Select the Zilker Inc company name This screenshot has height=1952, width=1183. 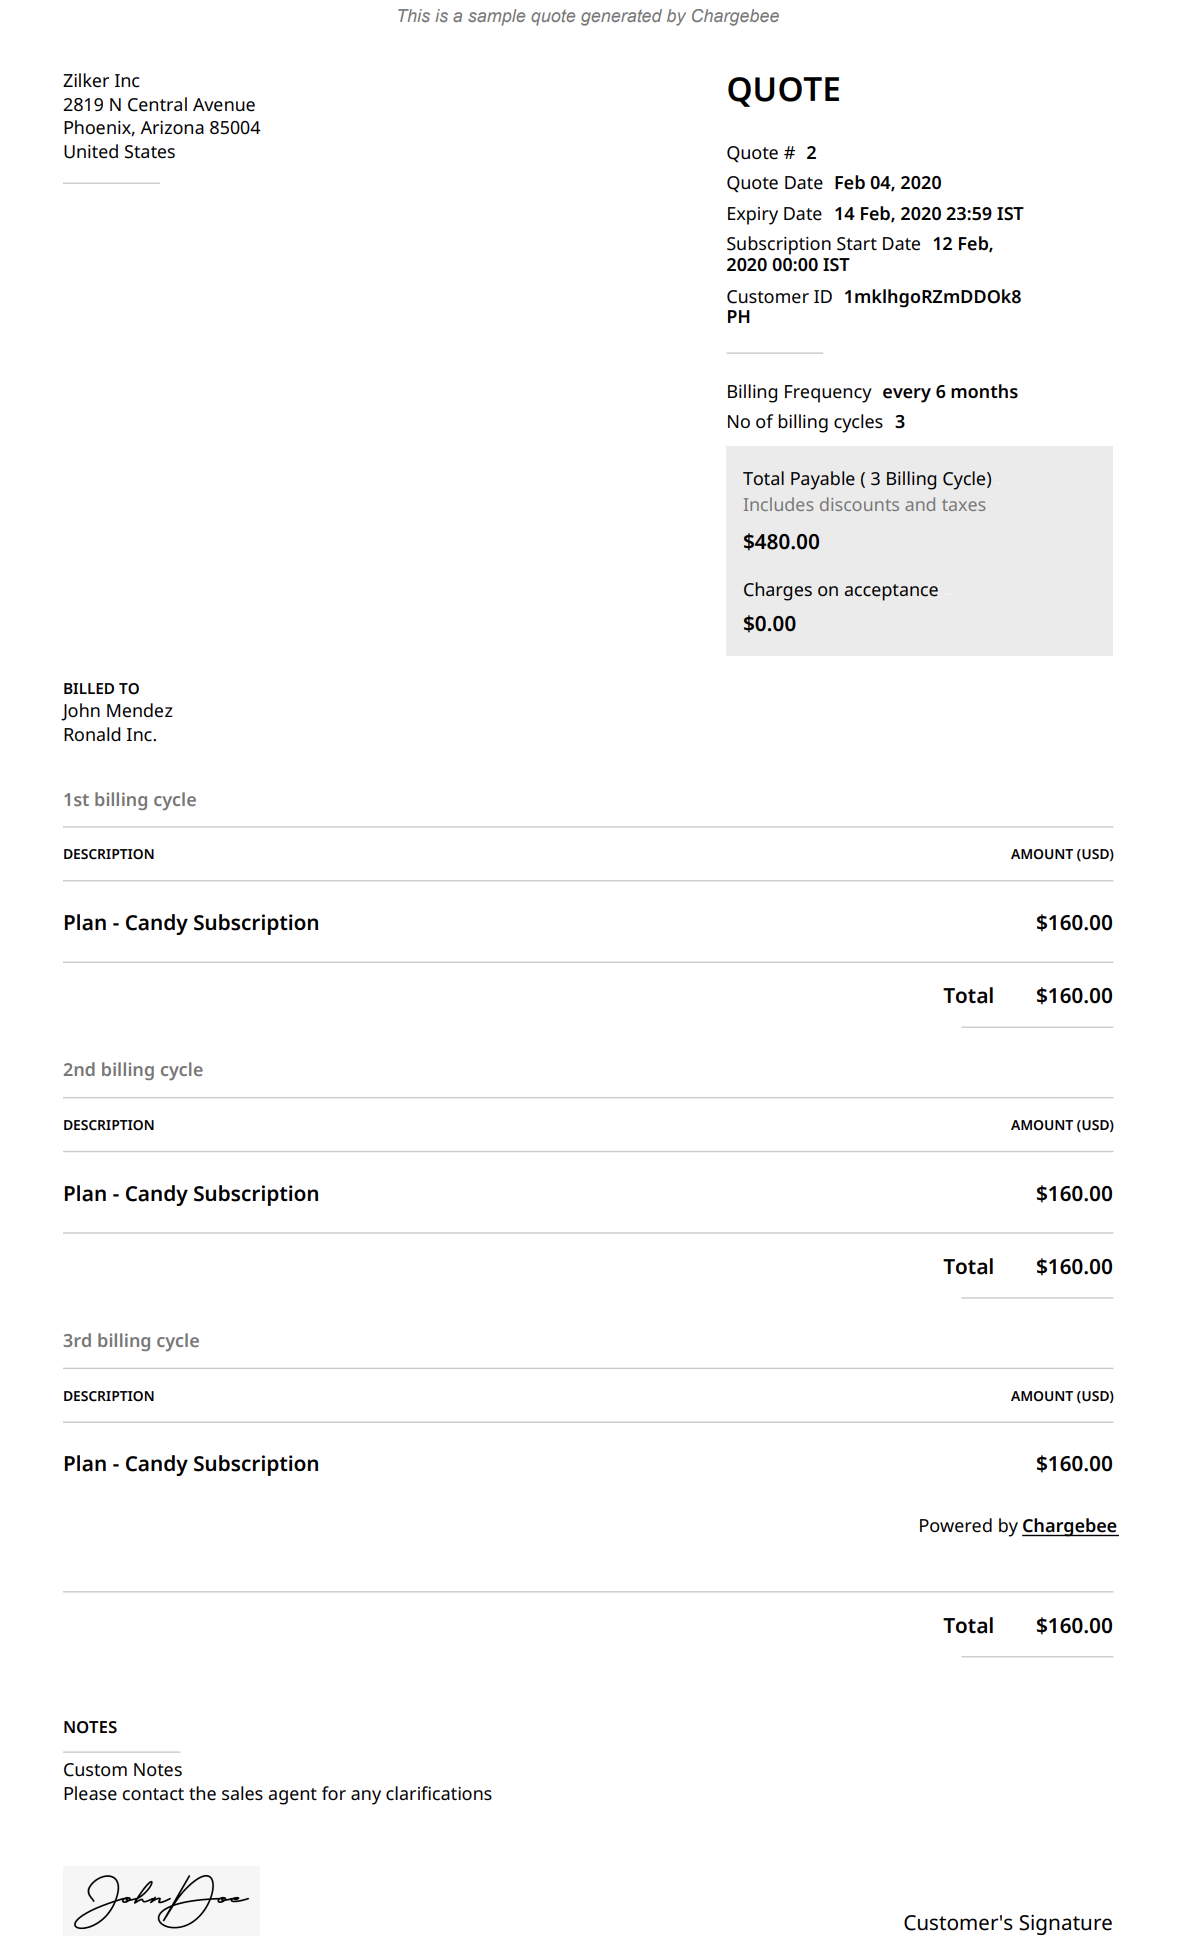[101, 81]
